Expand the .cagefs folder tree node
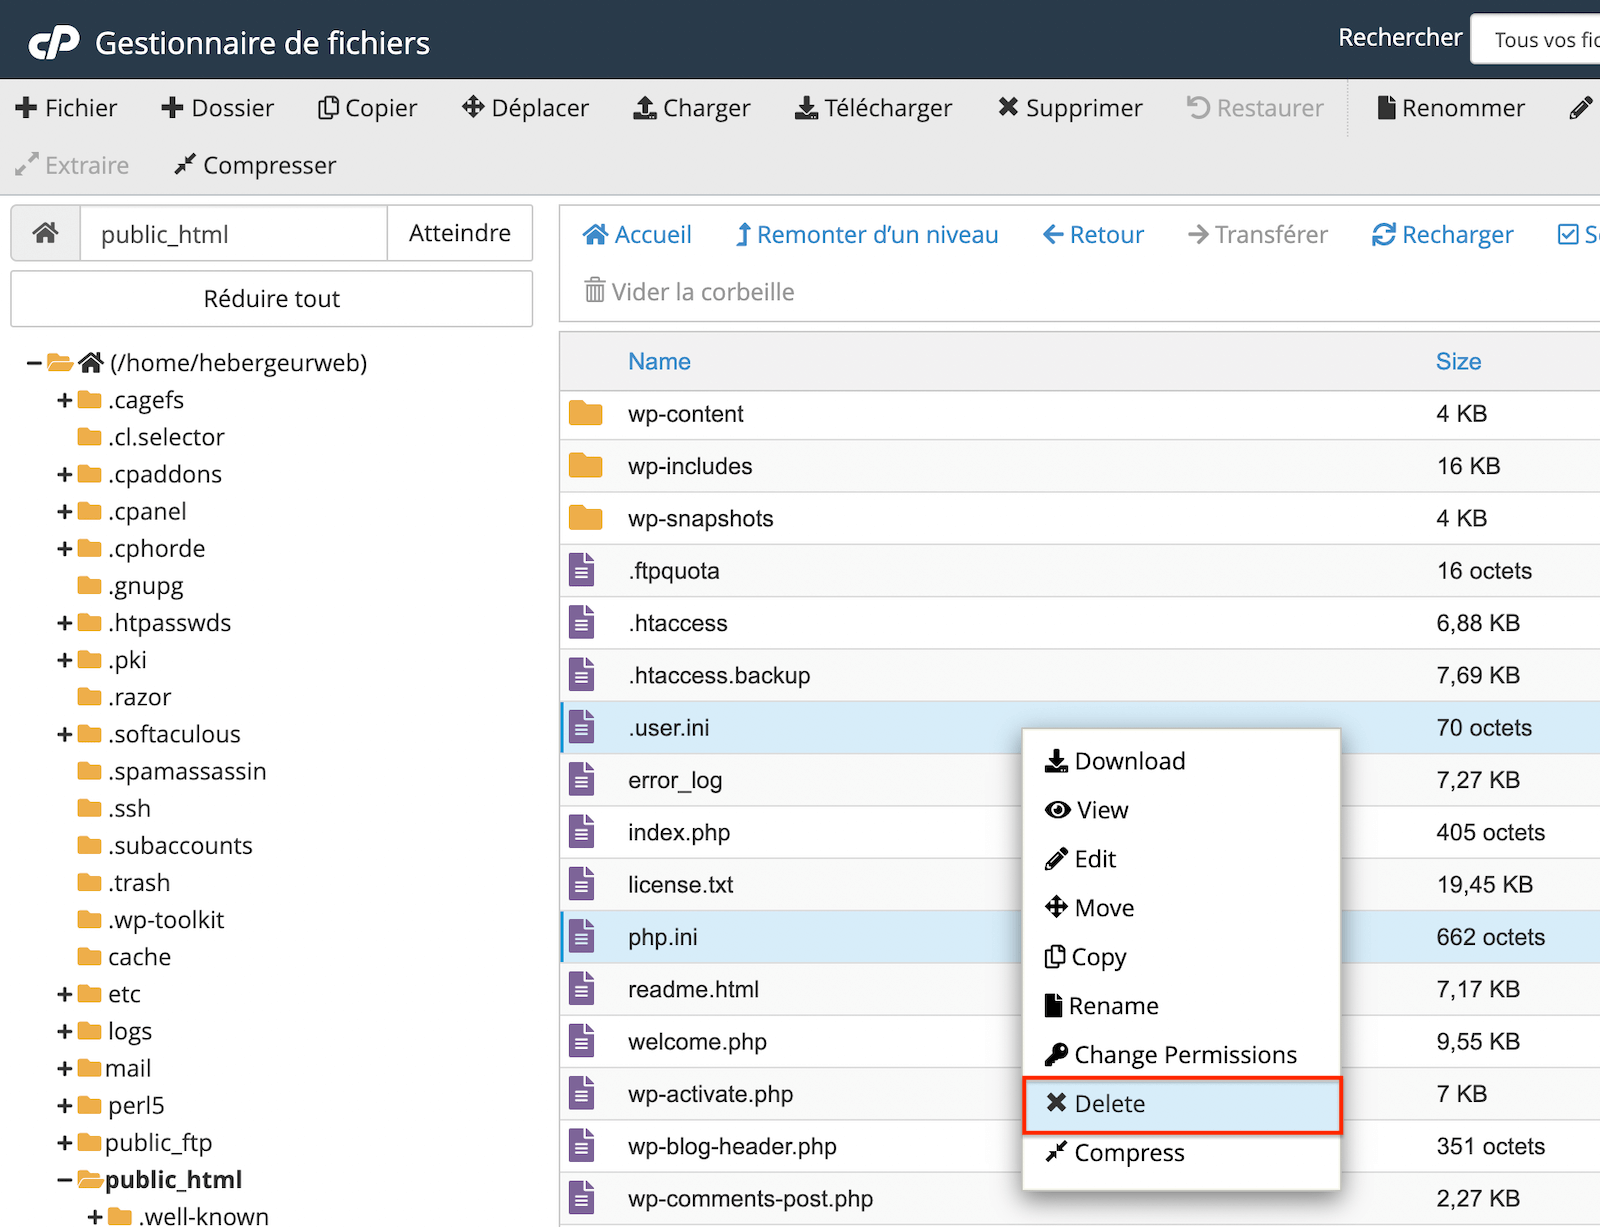This screenshot has height=1227, width=1600. click(65, 400)
